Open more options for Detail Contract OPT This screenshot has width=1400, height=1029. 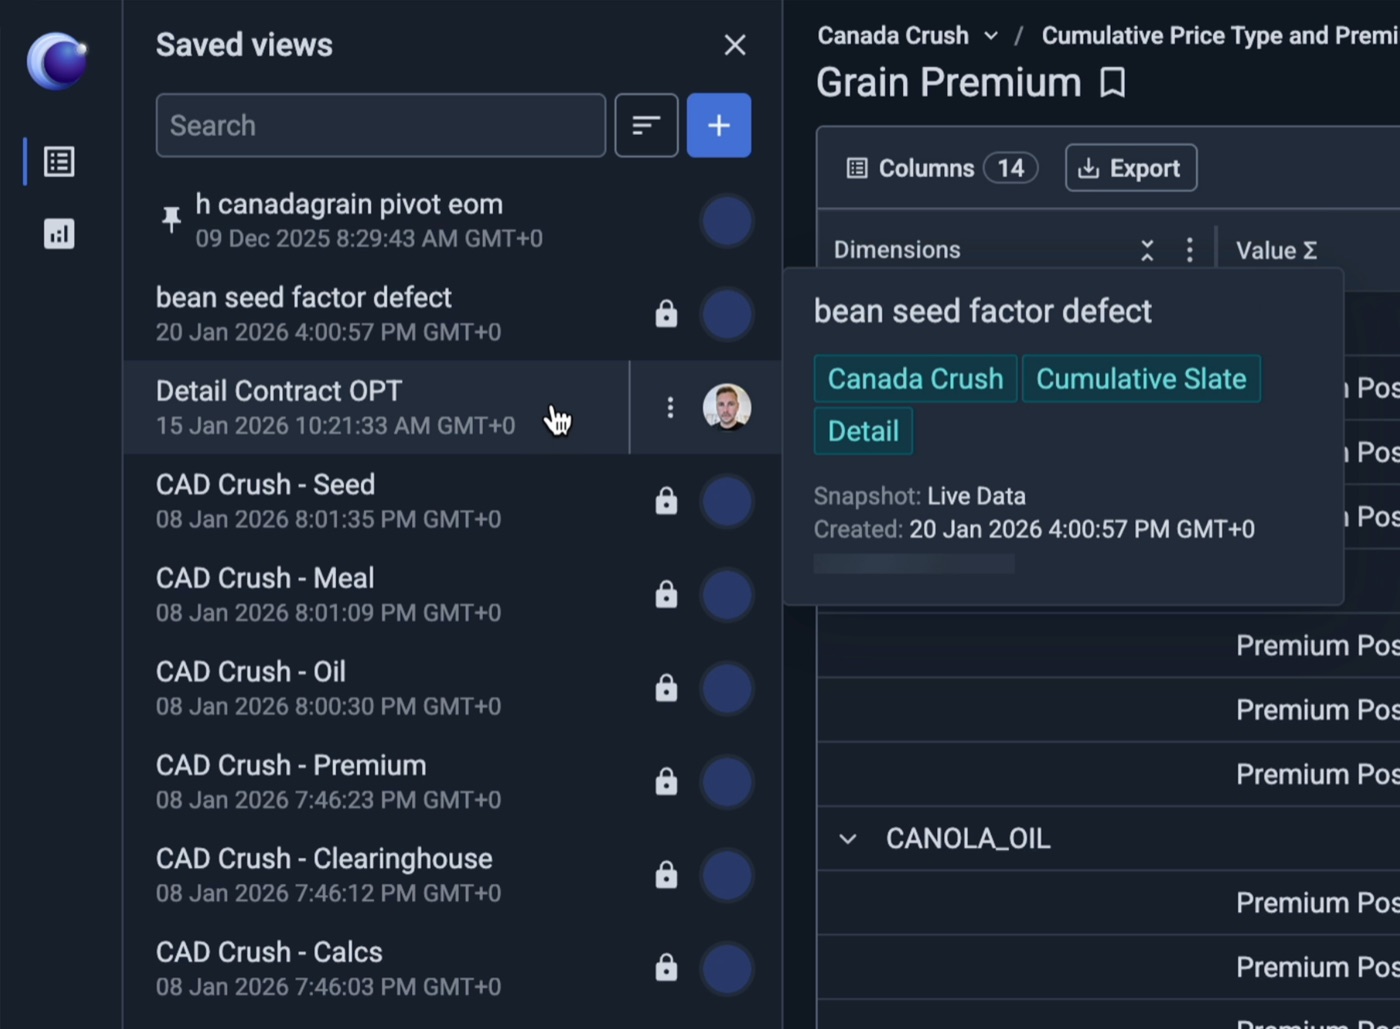670,407
